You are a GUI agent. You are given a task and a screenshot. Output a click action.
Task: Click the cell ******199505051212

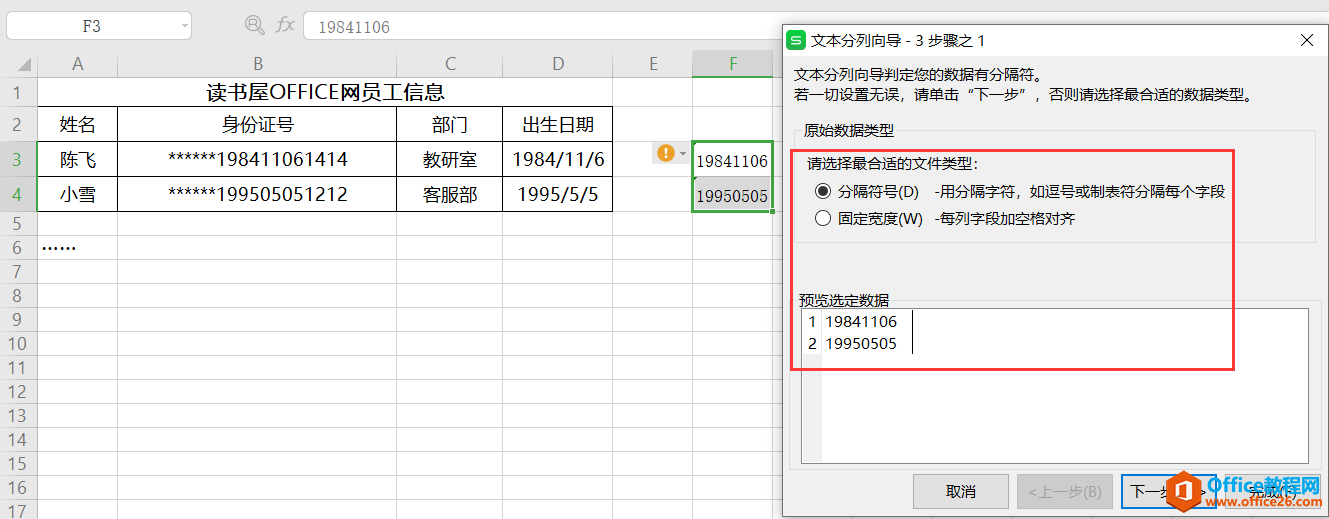click(257, 195)
